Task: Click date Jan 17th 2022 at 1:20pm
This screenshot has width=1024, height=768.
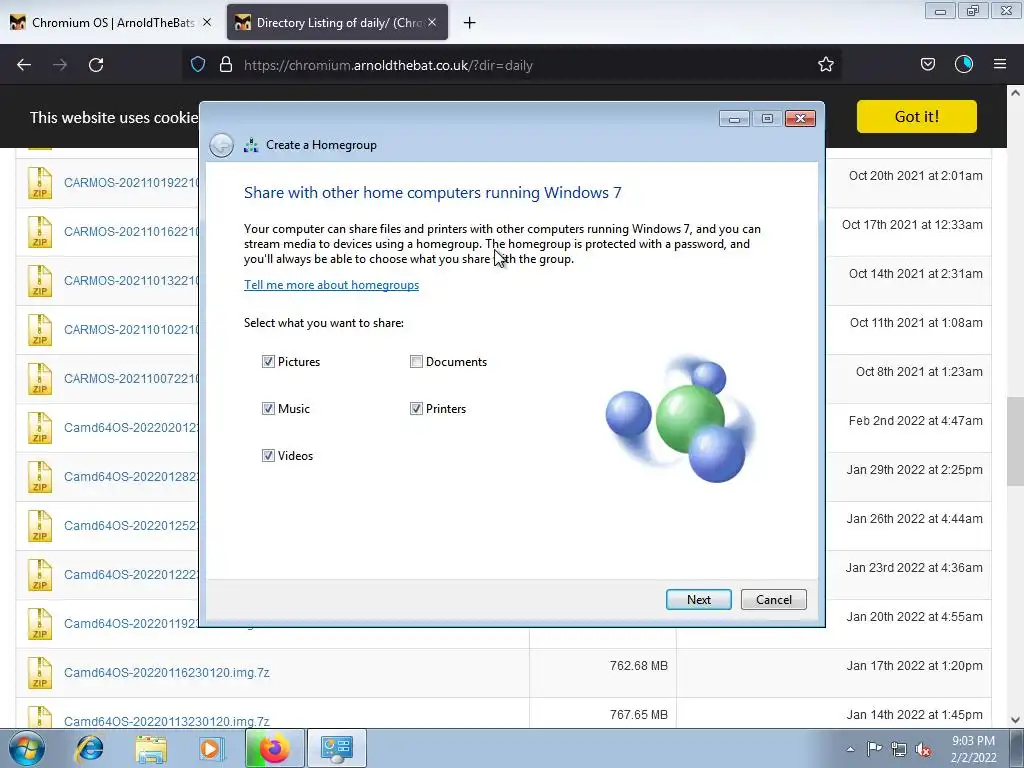Action: tap(914, 666)
